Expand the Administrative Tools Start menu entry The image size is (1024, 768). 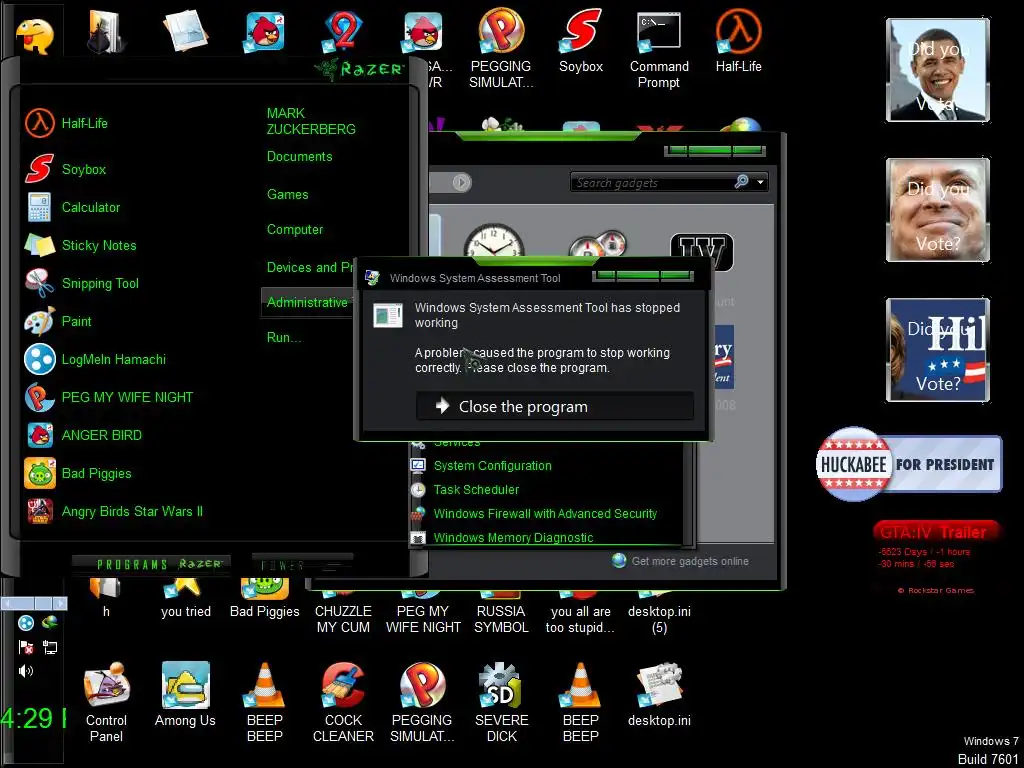[x=308, y=302]
